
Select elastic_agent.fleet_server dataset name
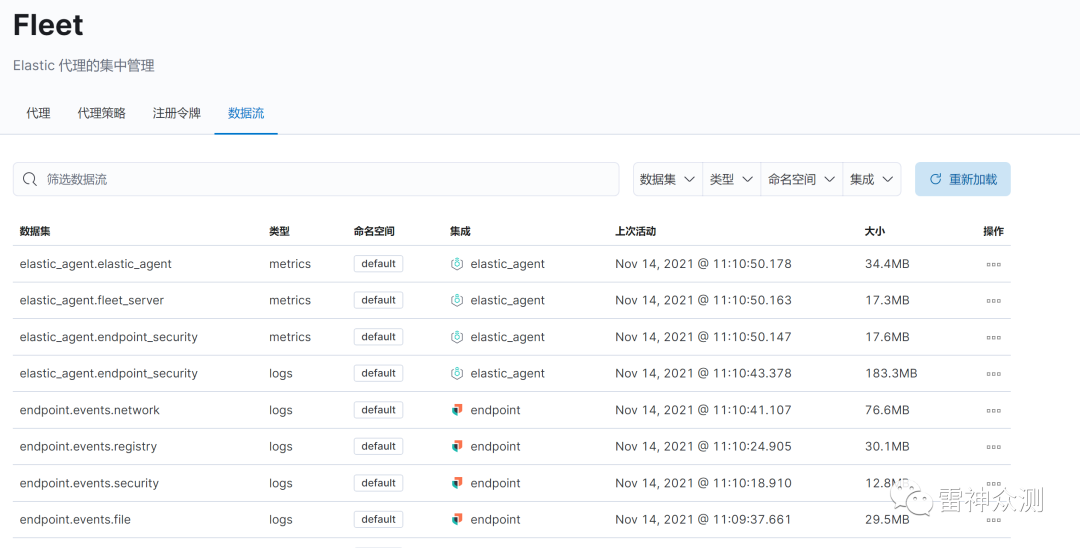click(92, 300)
